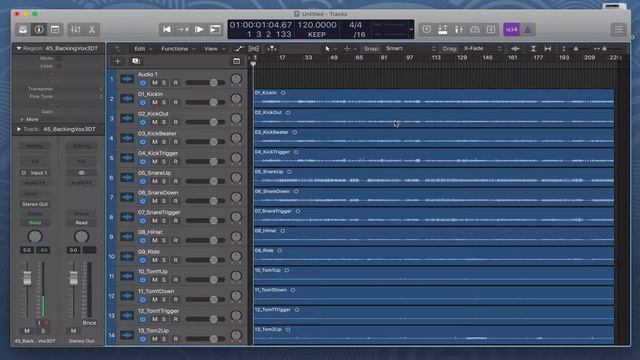Click pan knob on 04_KickTrigger track

236,158
